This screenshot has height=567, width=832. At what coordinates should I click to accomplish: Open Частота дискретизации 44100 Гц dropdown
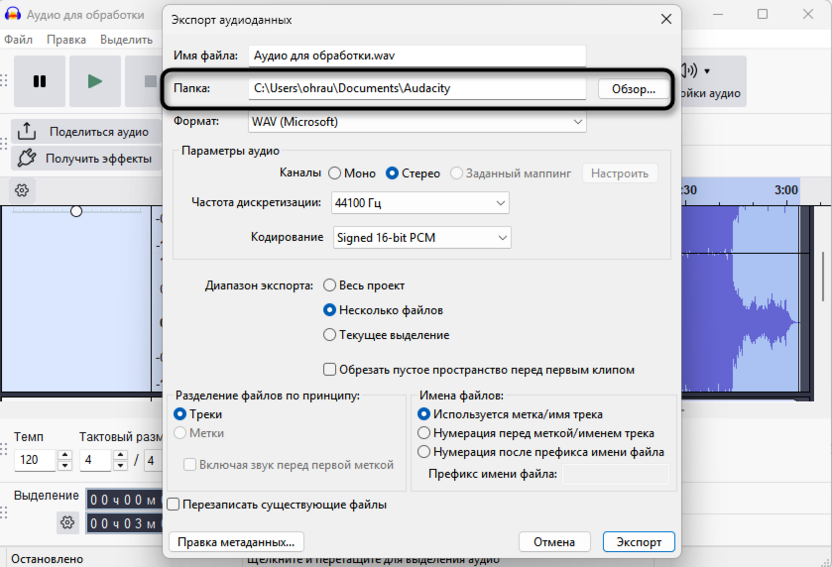click(x=420, y=203)
